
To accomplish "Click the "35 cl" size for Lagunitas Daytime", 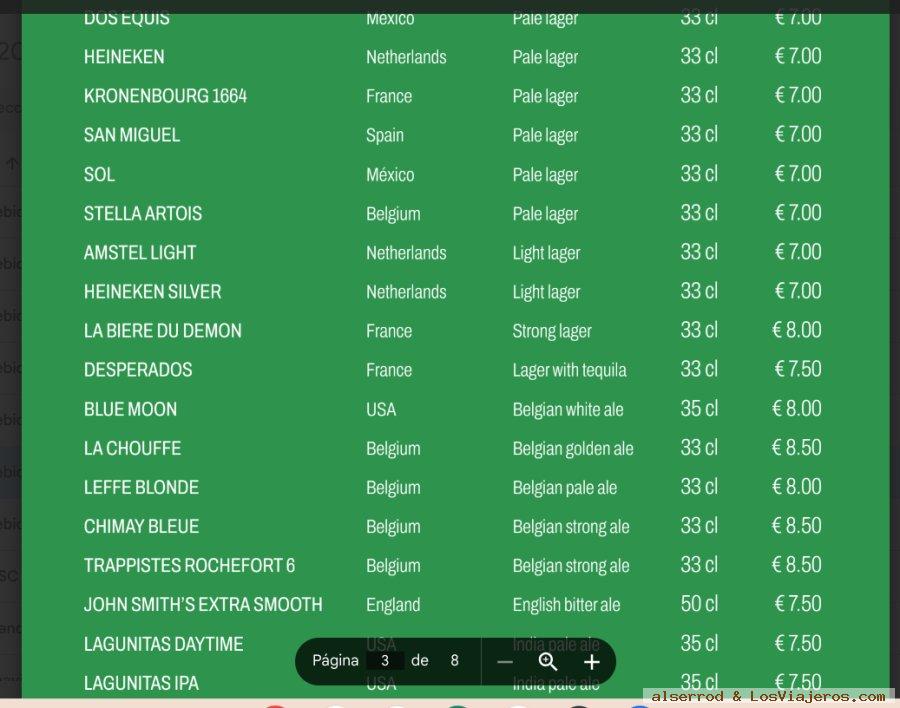I will [x=699, y=644].
